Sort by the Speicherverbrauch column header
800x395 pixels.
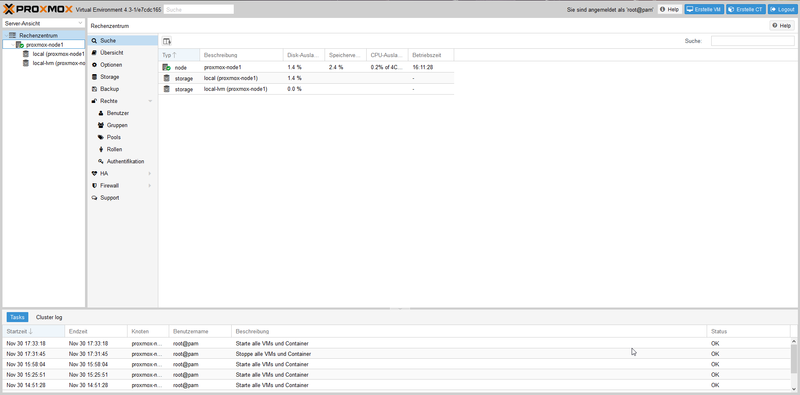(345, 55)
